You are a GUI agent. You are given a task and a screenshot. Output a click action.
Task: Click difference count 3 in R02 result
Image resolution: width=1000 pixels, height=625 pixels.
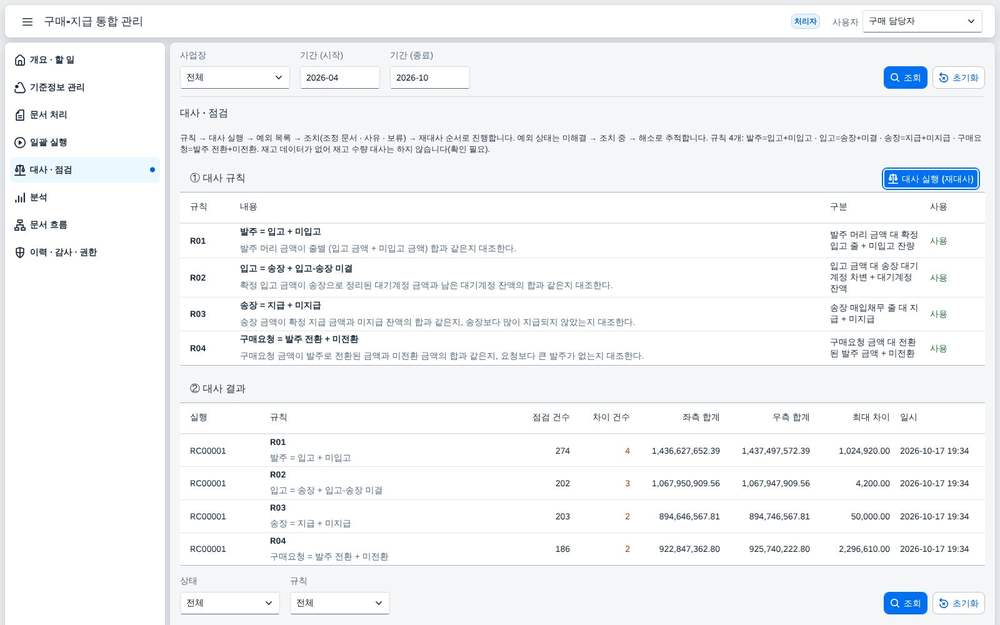pos(627,483)
